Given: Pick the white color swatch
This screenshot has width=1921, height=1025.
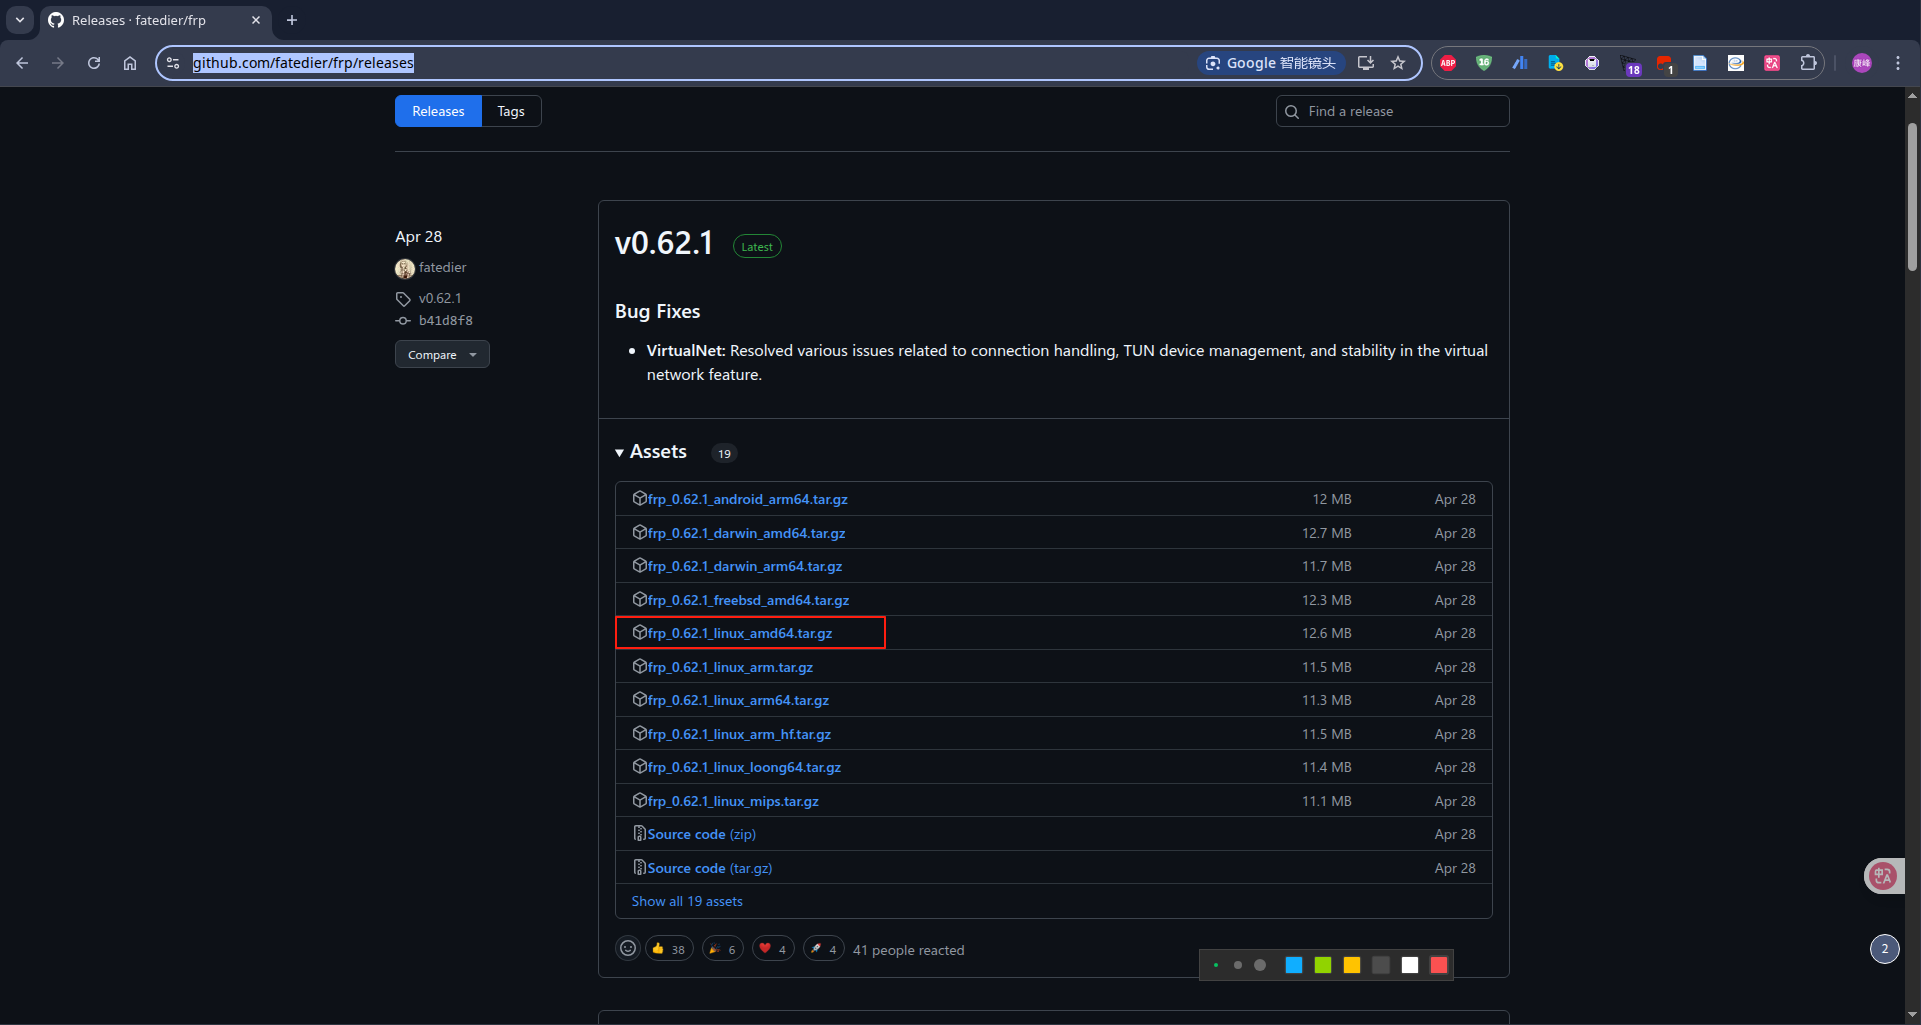Looking at the screenshot, I should [x=1410, y=965].
